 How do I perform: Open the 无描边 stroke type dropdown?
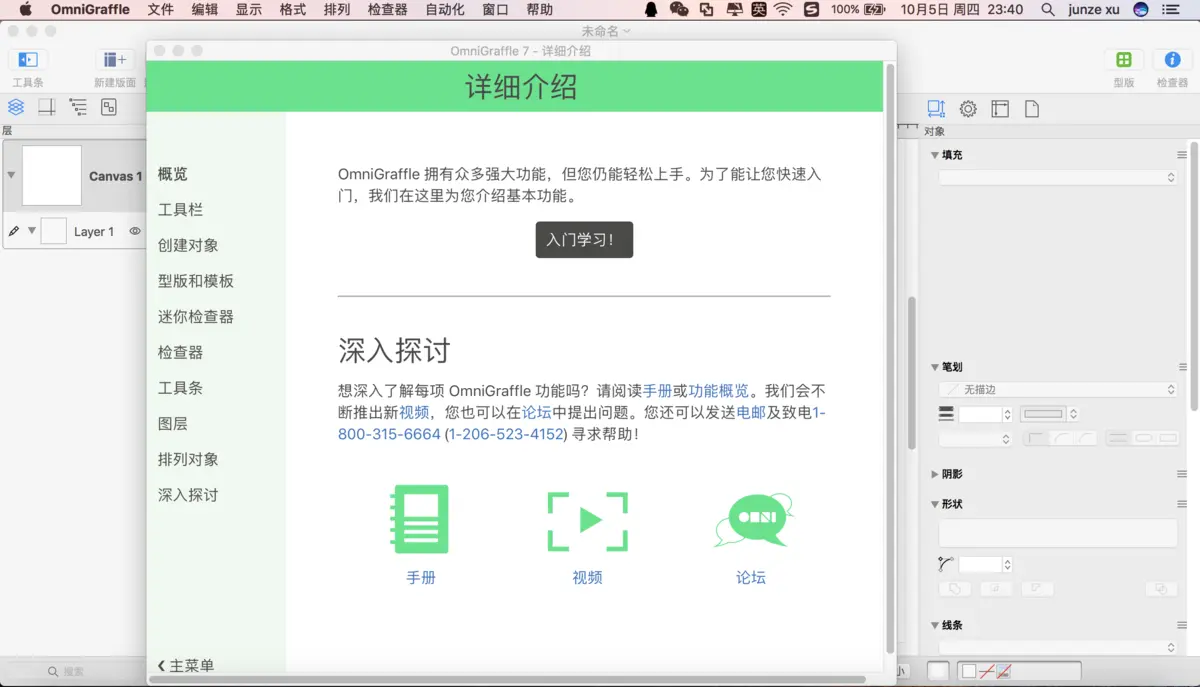tap(1058, 389)
